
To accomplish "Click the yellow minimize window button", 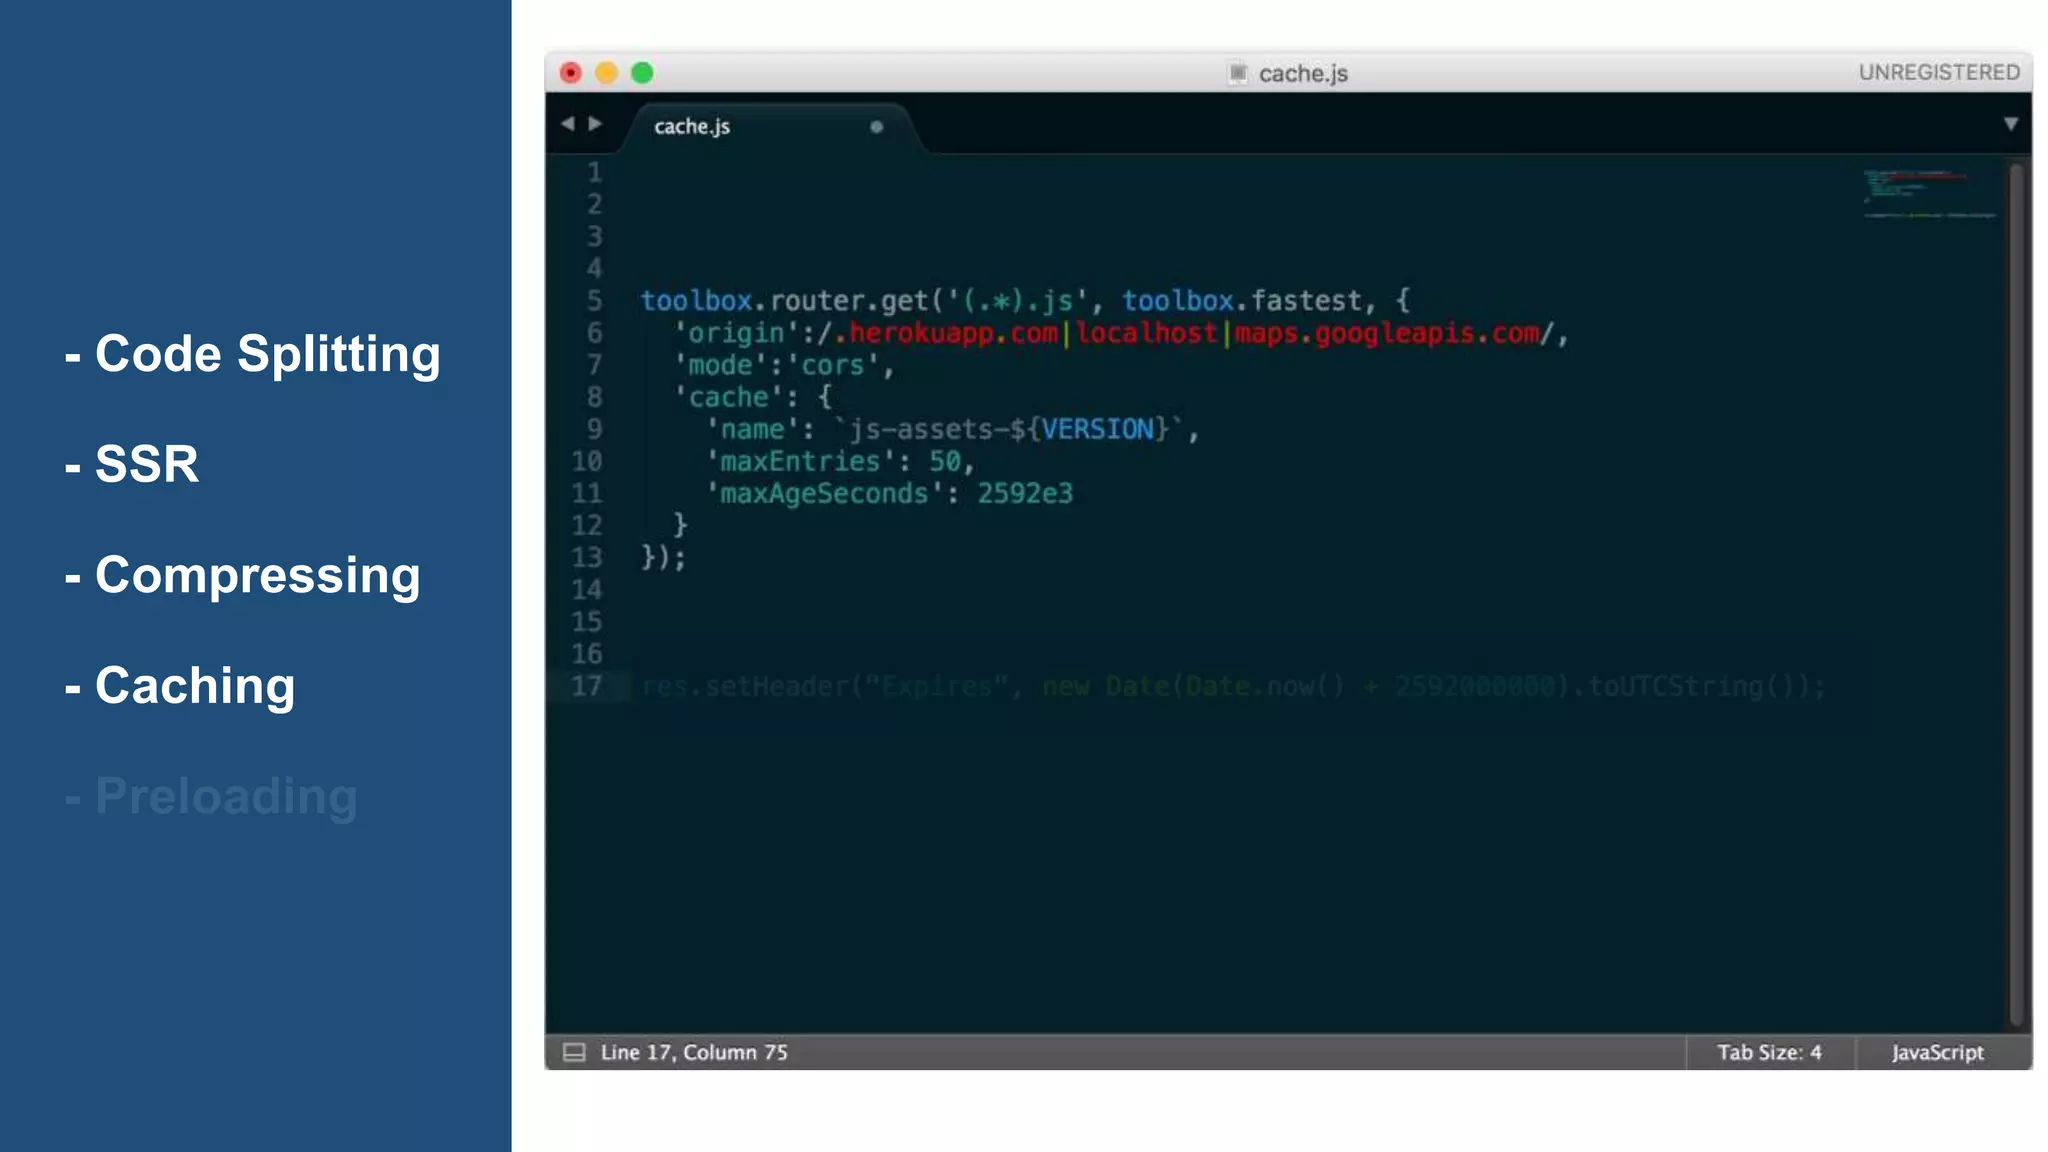I will [x=606, y=72].
